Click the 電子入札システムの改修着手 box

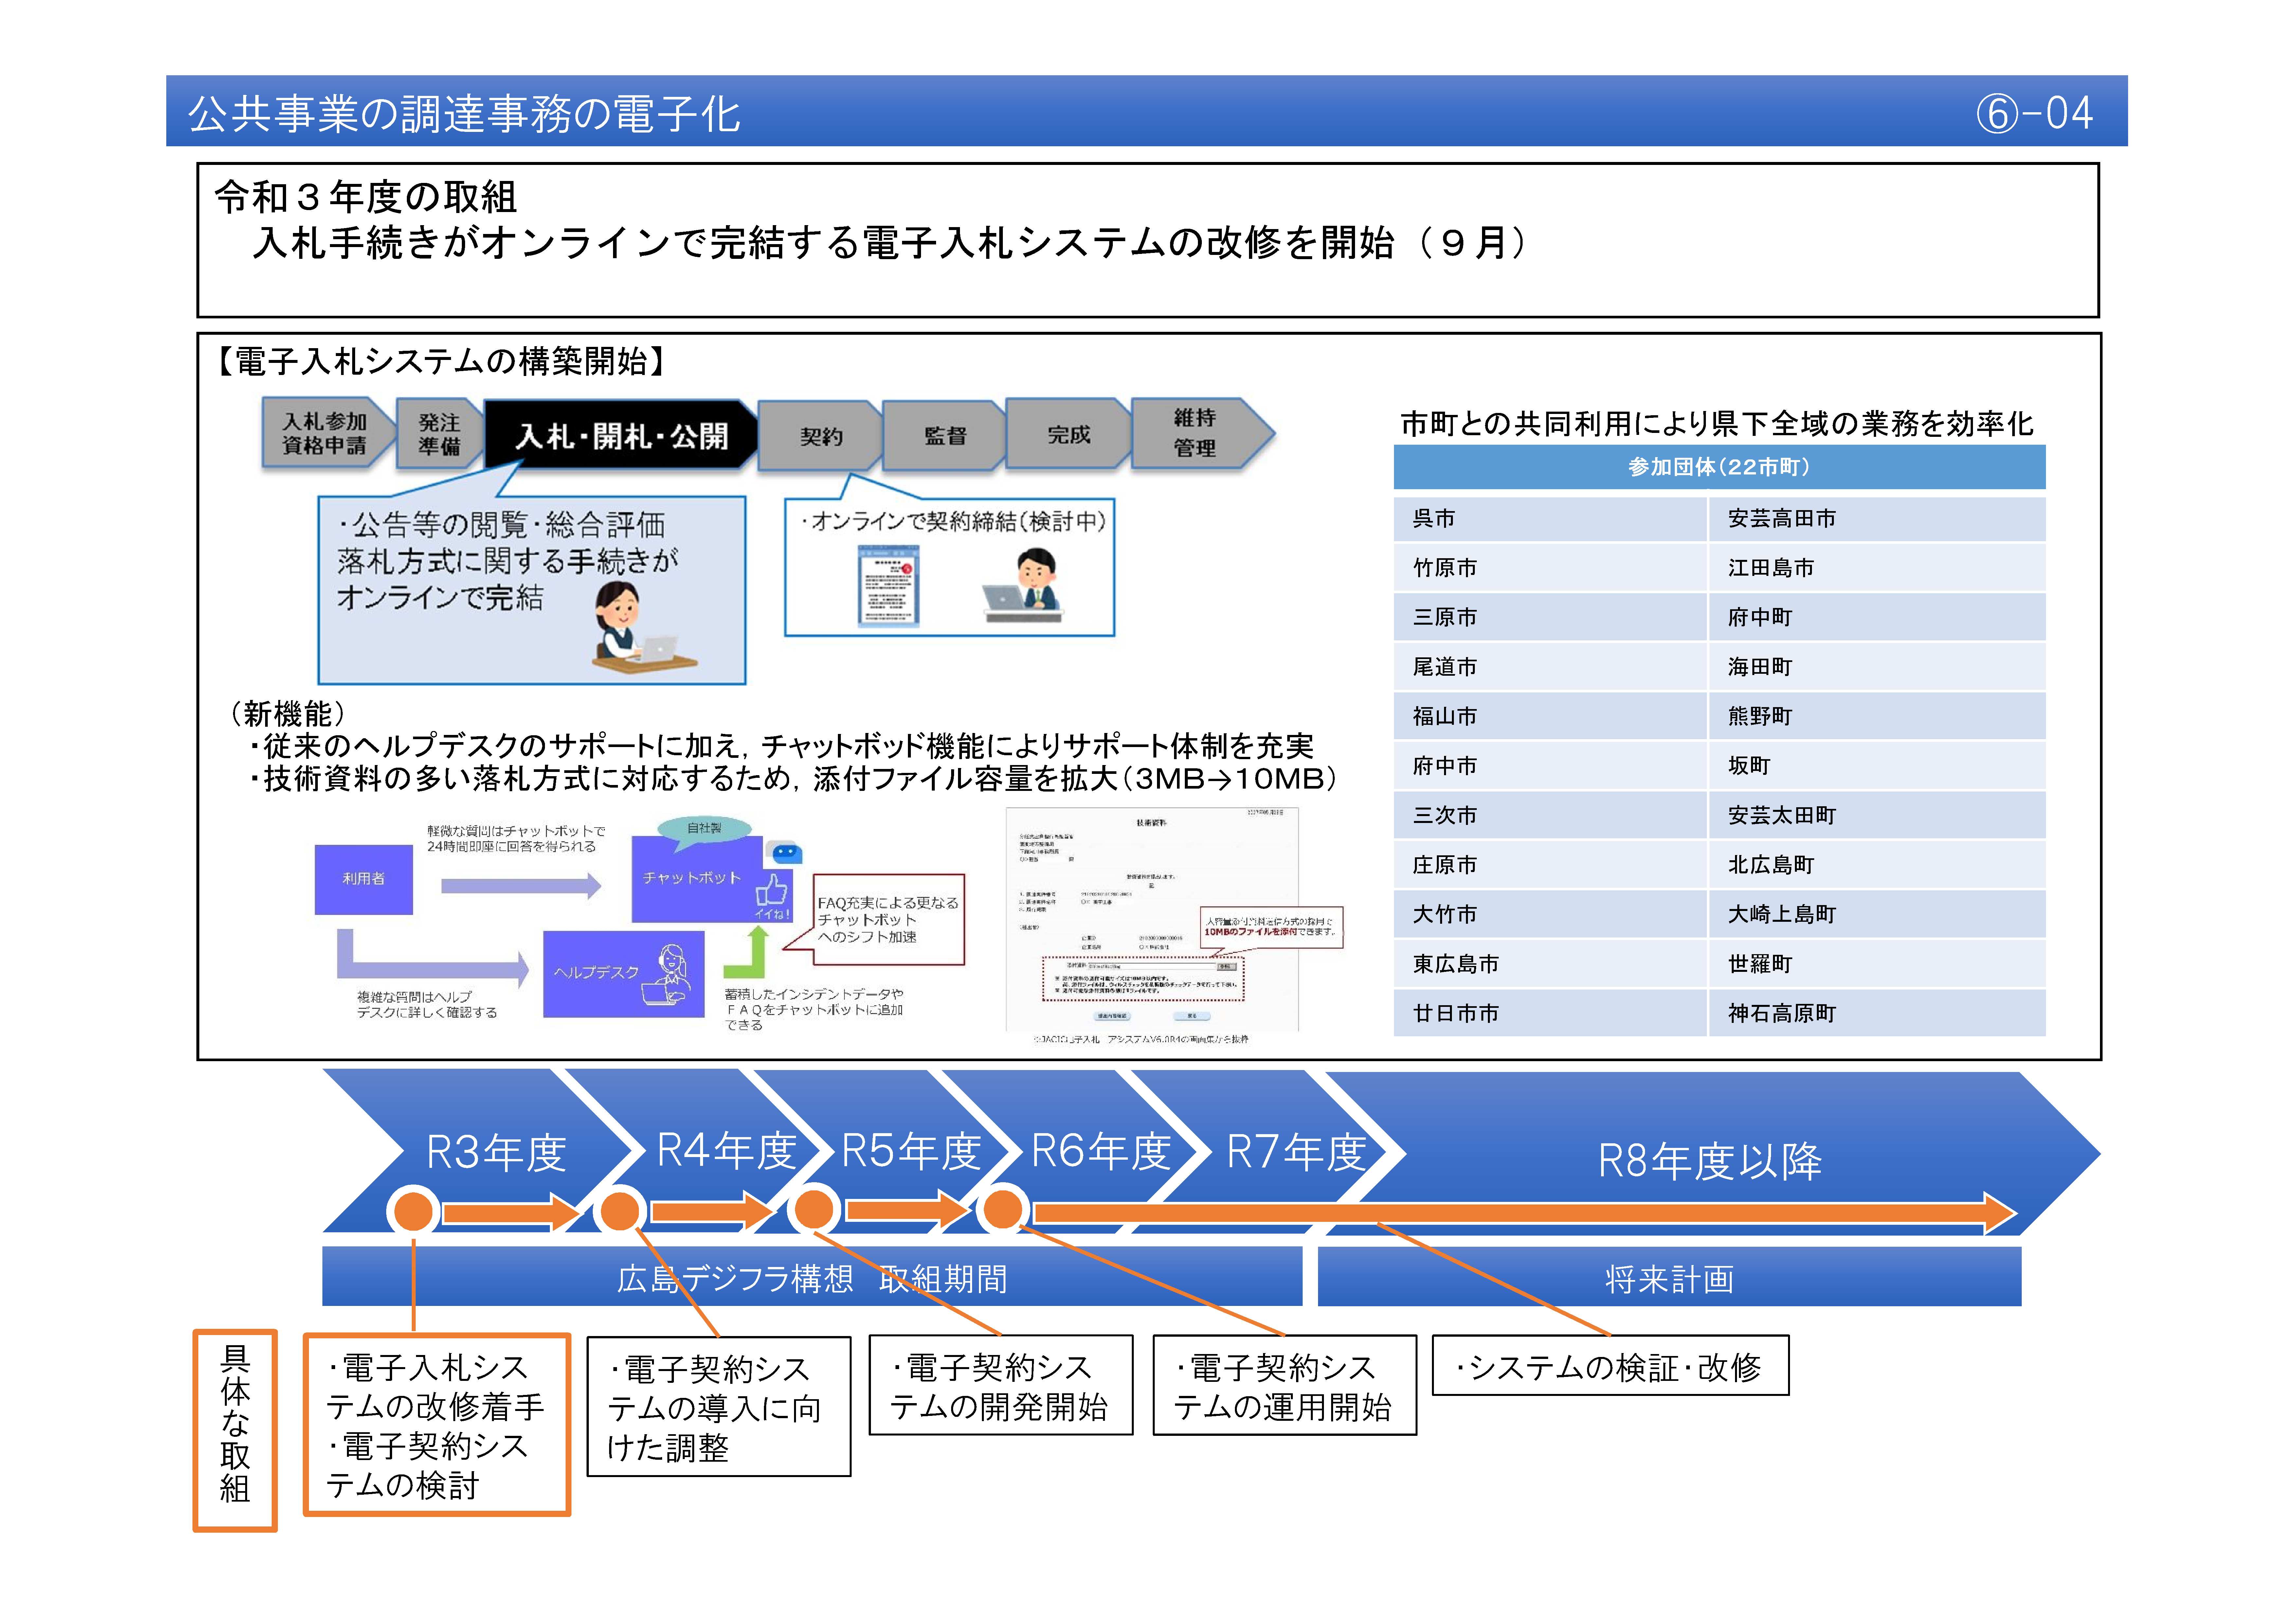437,1425
